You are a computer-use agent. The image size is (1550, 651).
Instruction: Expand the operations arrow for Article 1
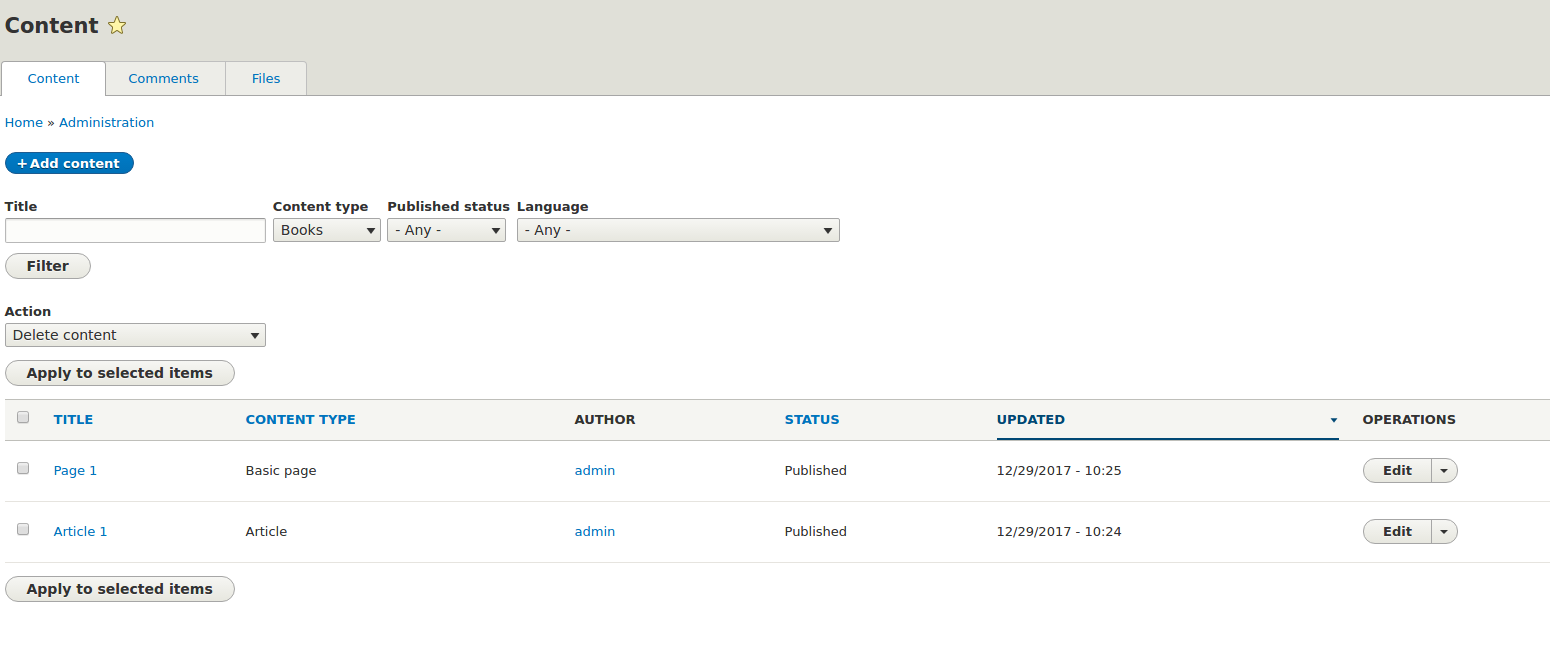tap(1444, 532)
